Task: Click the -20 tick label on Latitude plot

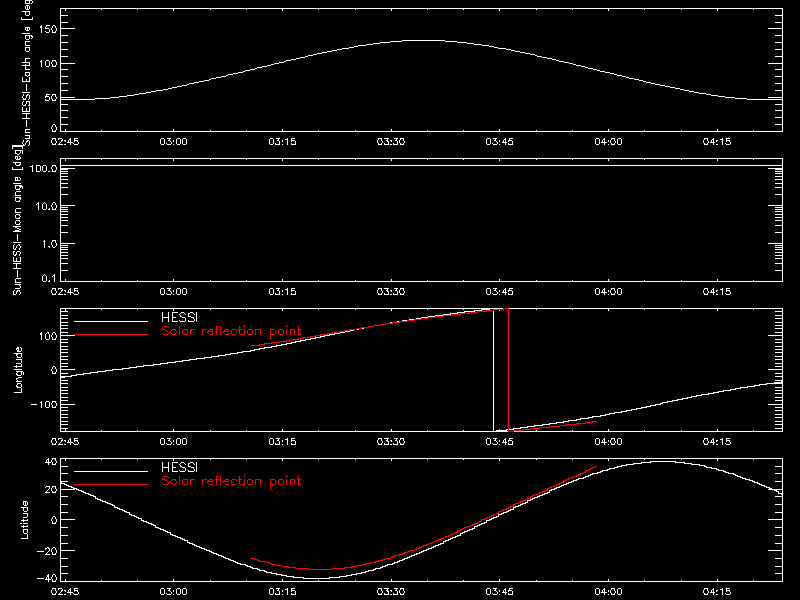Action: click(47, 551)
